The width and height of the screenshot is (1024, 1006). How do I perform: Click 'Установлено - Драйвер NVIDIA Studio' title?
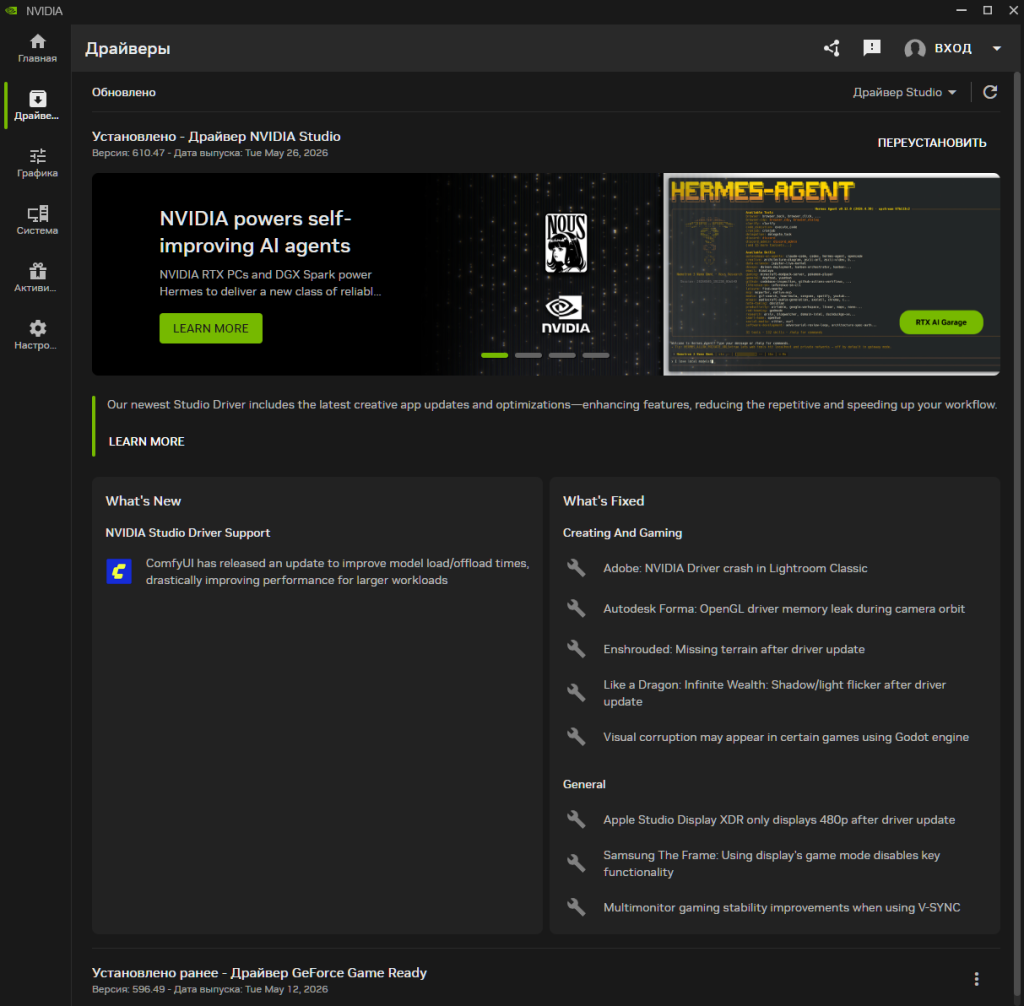(216, 137)
